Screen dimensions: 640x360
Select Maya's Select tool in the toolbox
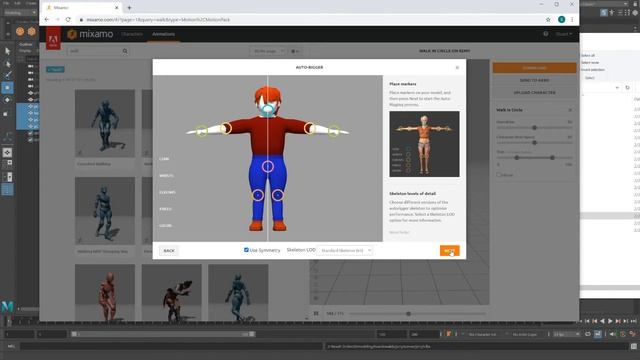point(7,51)
